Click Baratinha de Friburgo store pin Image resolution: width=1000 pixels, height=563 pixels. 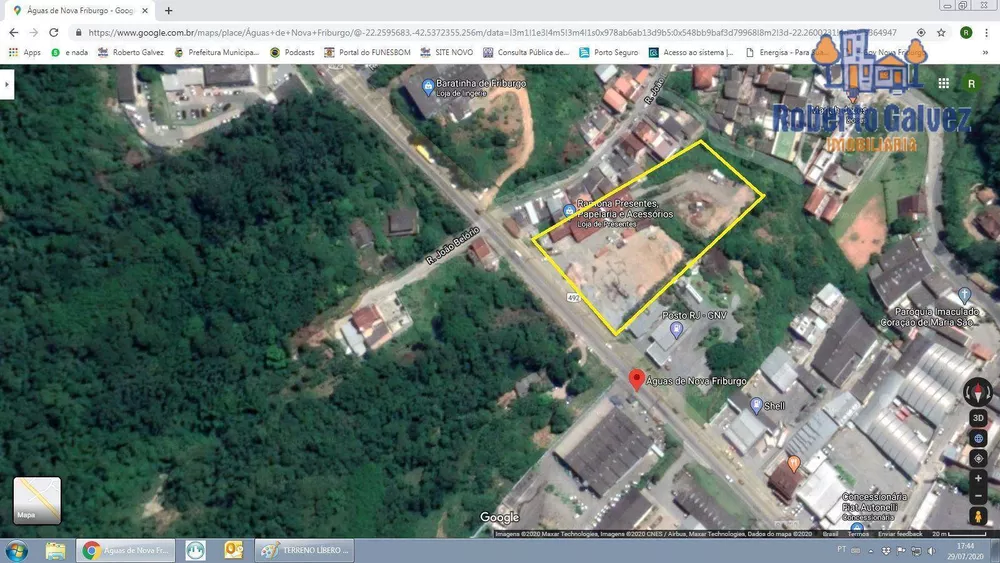click(x=429, y=85)
